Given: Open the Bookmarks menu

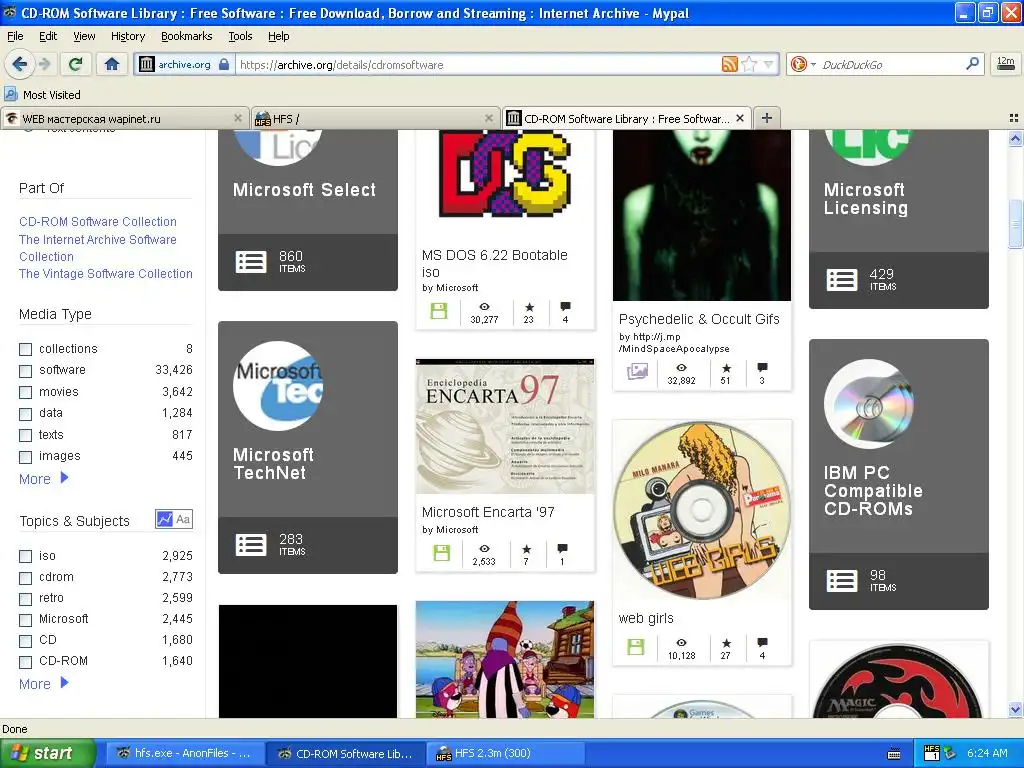Looking at the screenshot, I should [187, 36].
